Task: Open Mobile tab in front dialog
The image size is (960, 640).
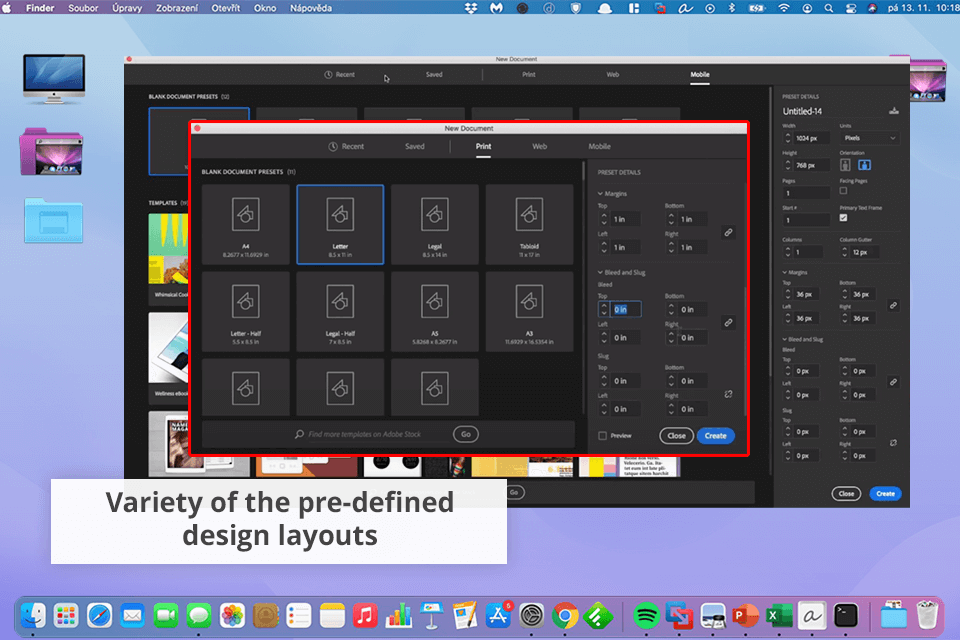Action: 599,147
